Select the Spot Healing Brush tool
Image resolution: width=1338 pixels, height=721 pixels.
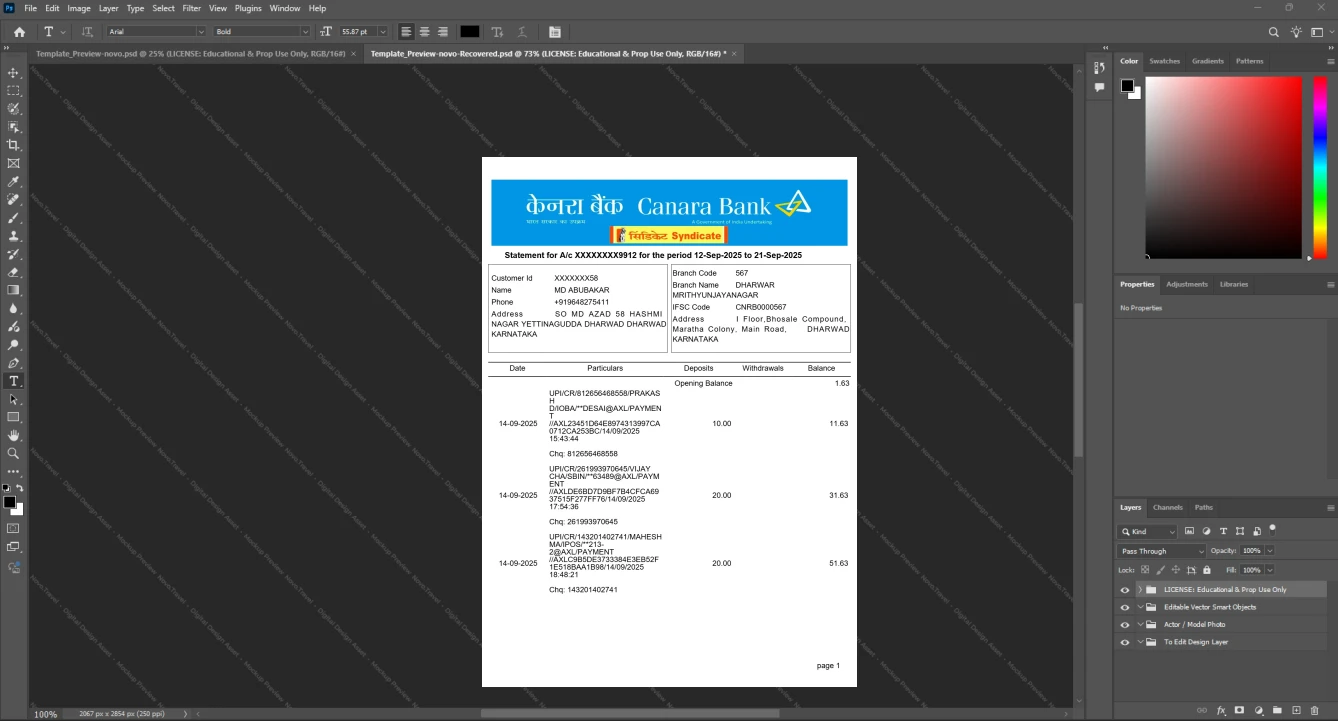point(14,200)
